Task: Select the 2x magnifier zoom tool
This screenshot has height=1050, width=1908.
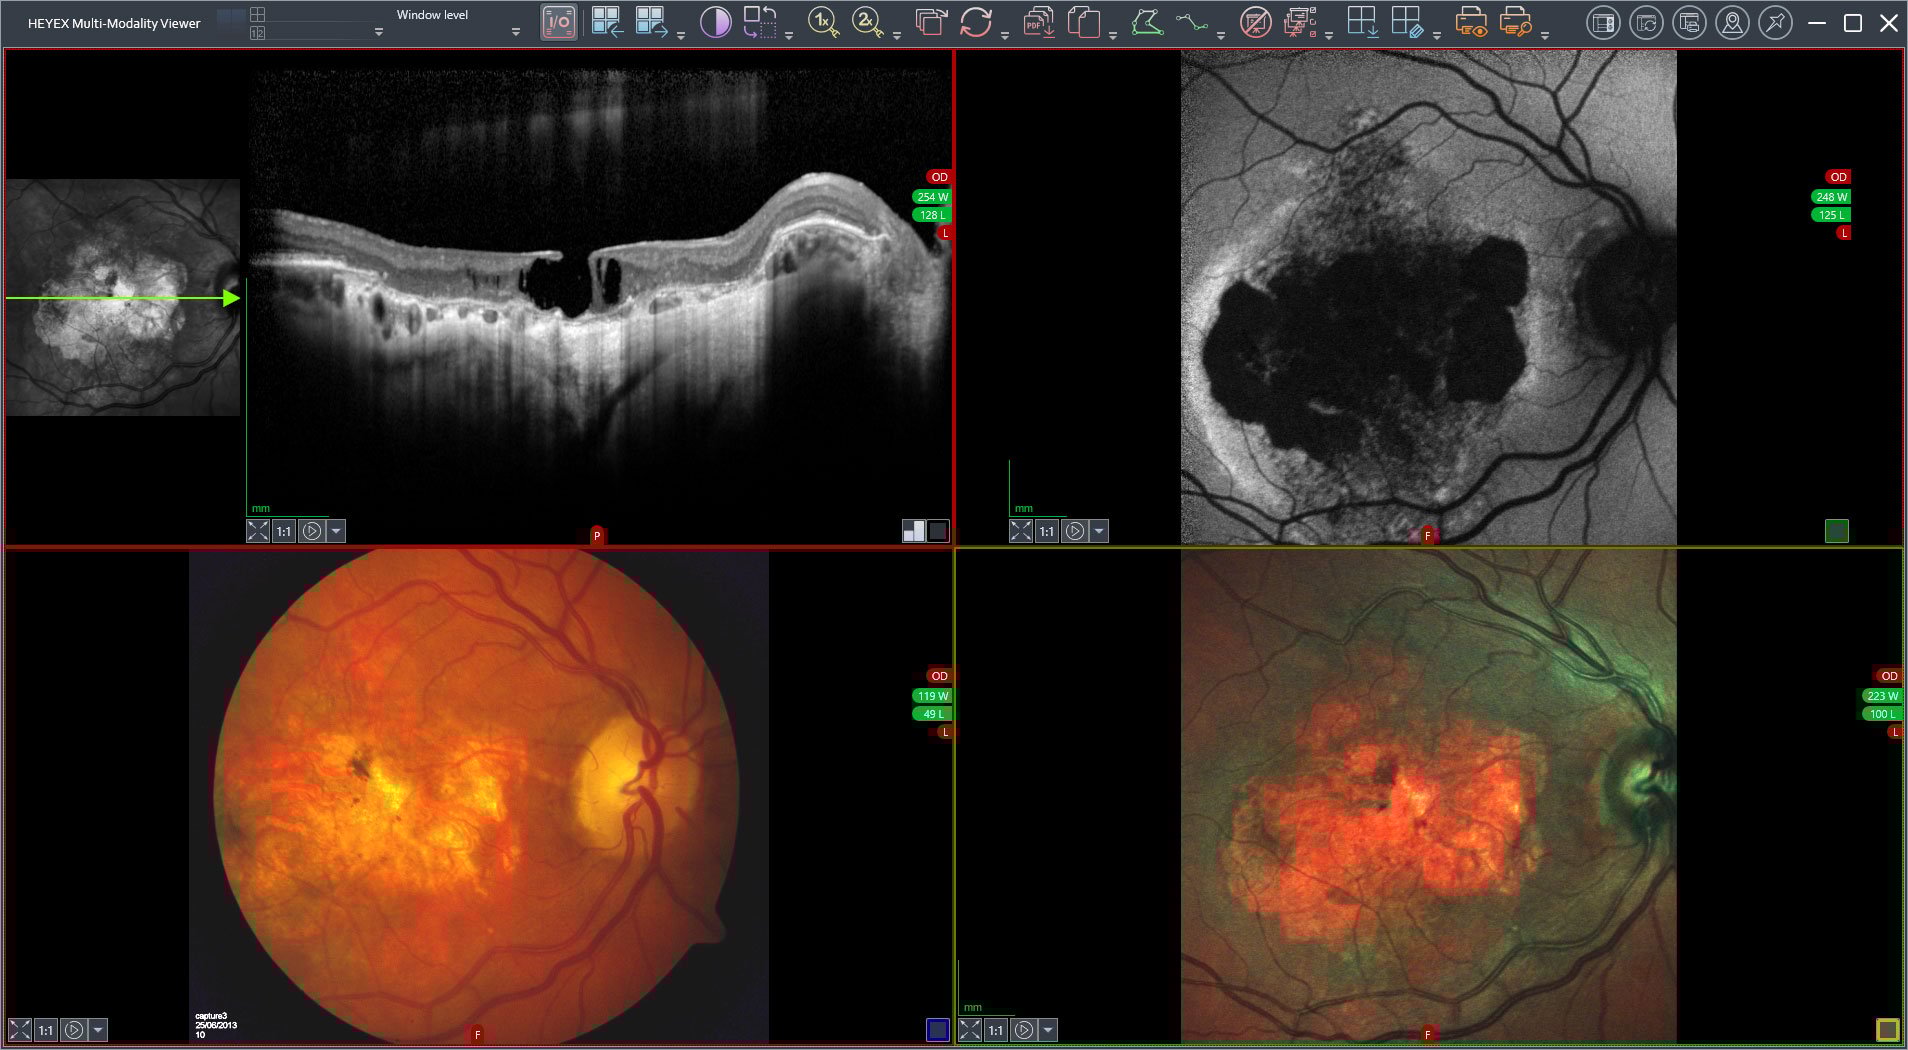Action: pyautogui.click(x=867, y=22)
